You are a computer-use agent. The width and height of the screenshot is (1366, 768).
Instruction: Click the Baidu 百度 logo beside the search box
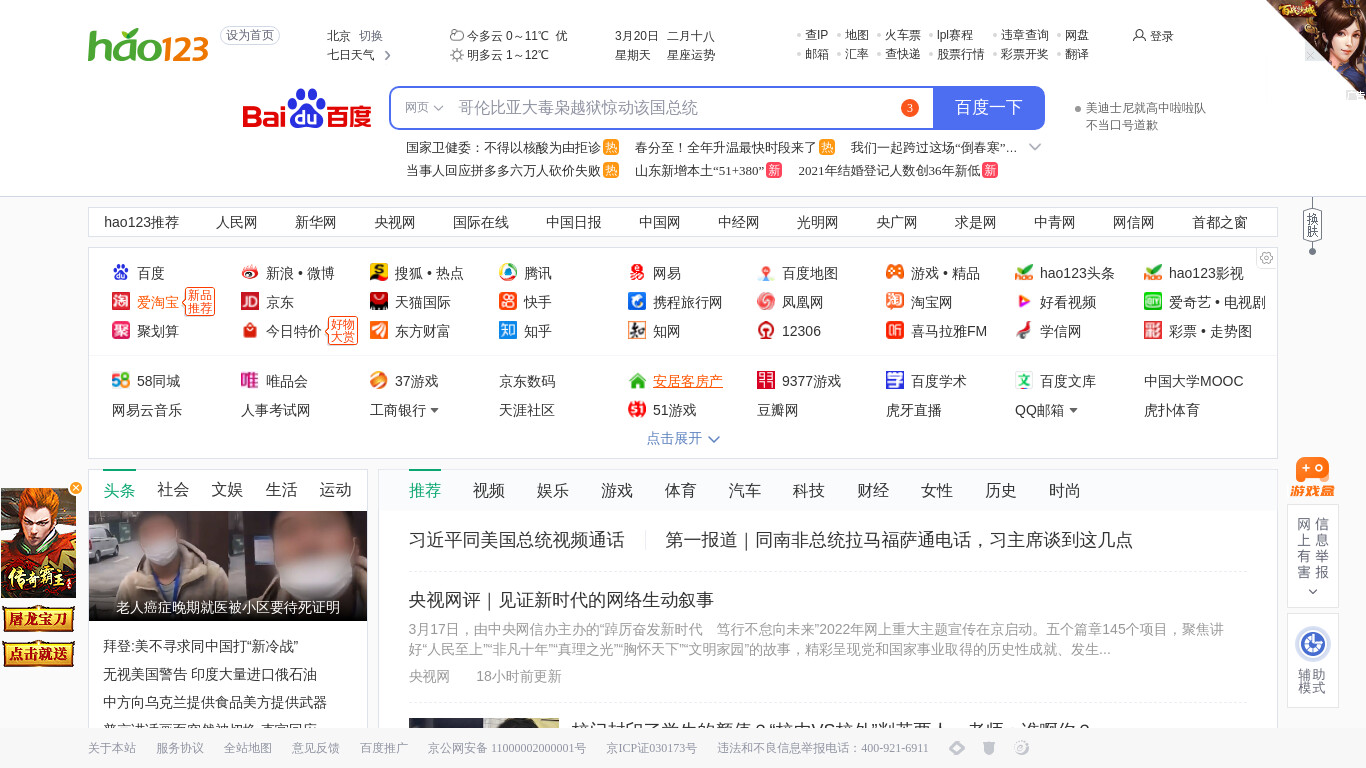(307, 109)
